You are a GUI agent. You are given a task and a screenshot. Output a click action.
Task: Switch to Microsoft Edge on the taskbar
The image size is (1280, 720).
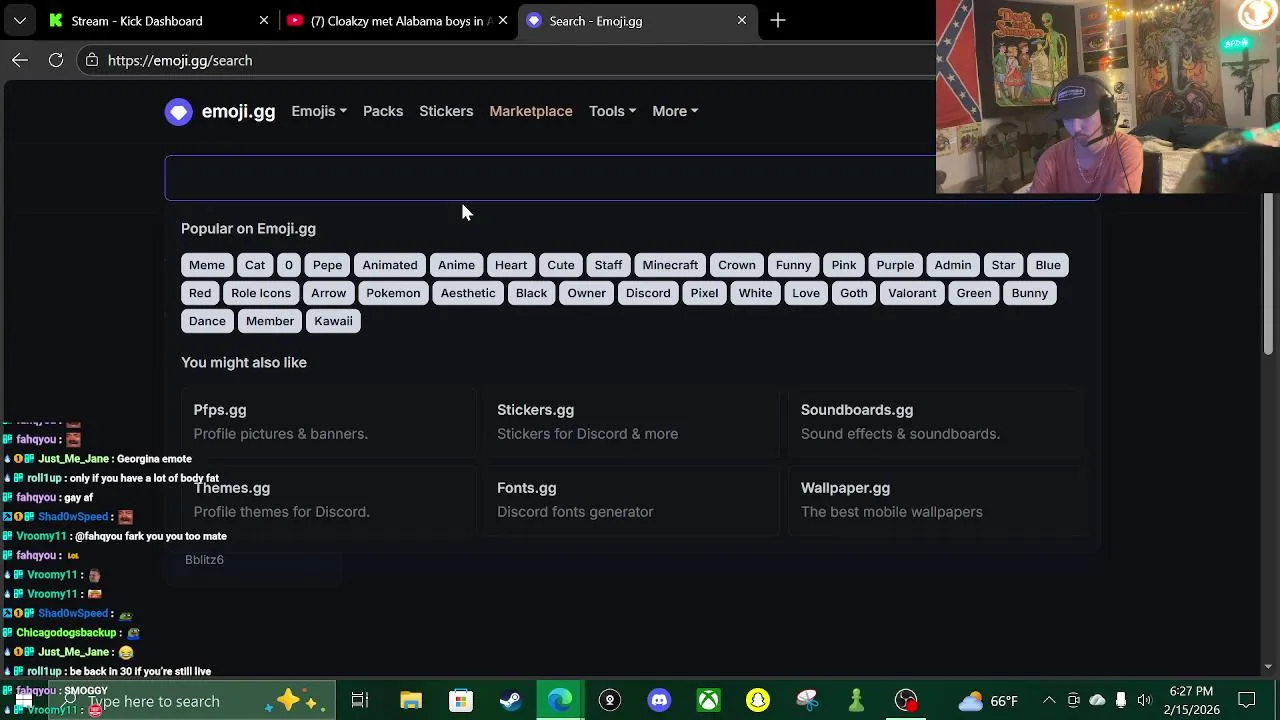(x=560, y=700)
